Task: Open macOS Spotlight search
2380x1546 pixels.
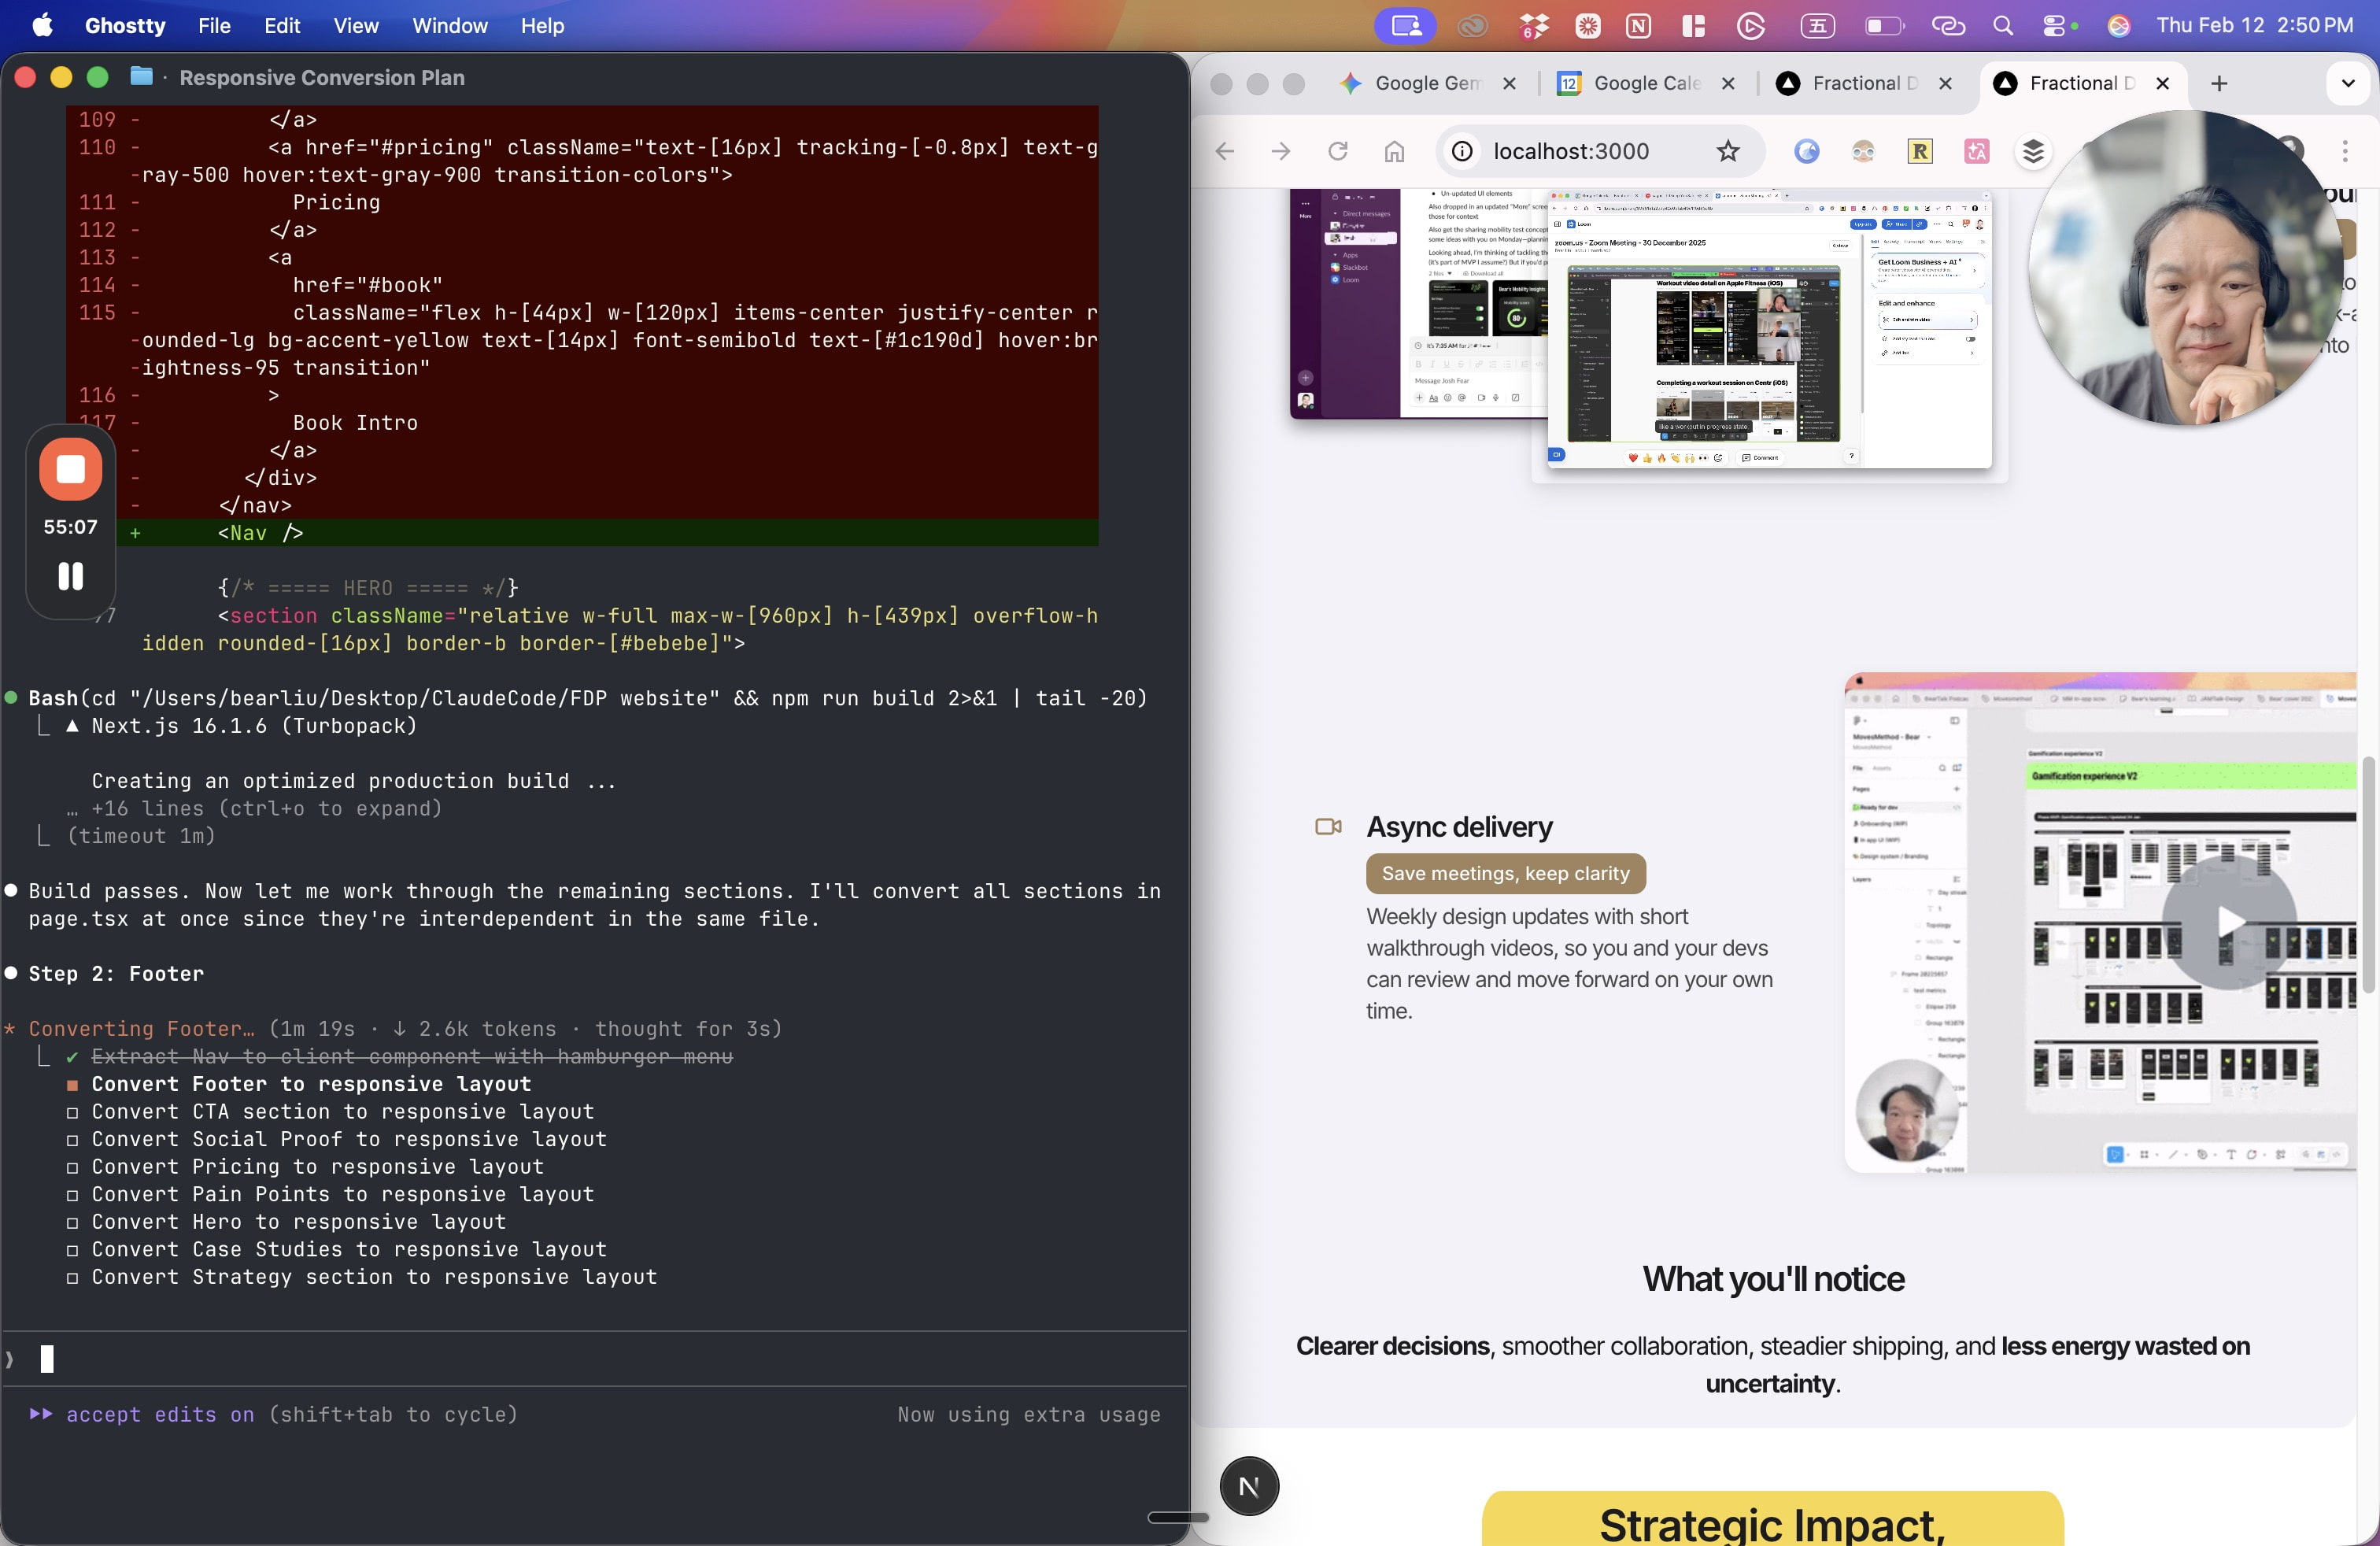Action: (x=2002, y=26)
